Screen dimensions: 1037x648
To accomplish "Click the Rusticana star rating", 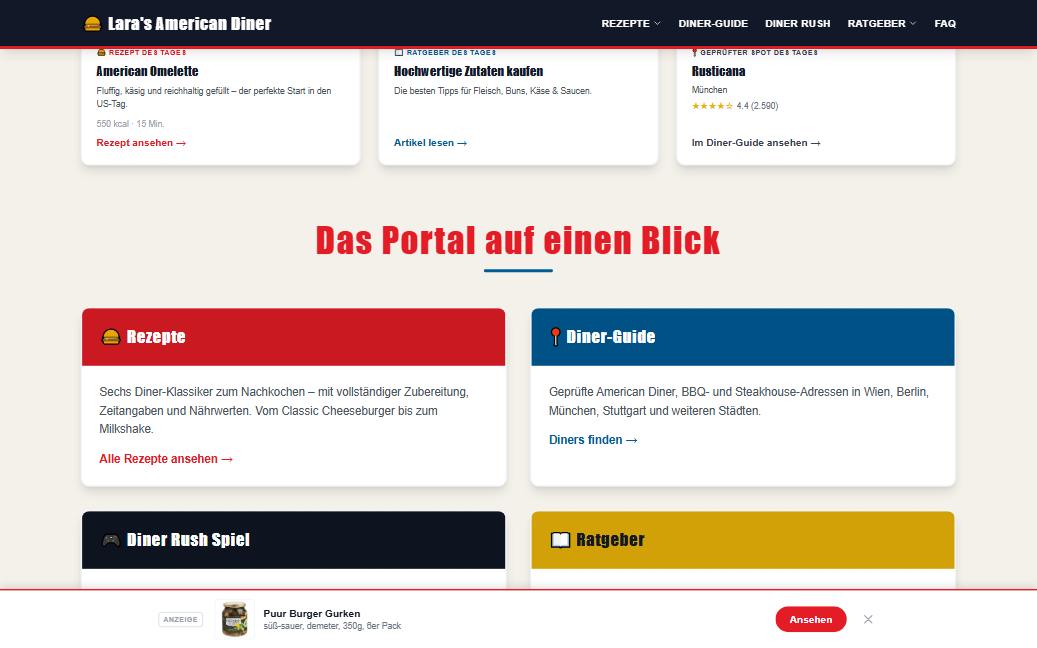I will pos(712,106).
